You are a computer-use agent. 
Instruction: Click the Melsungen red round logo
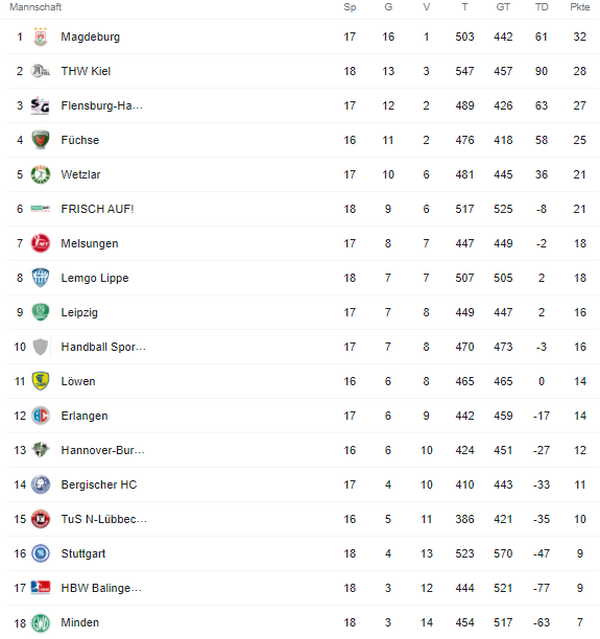pos(40,243)
